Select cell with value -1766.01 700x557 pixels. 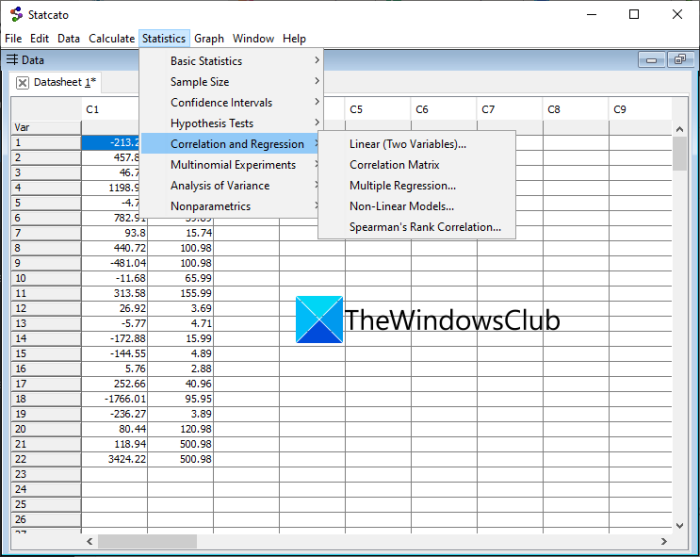(114, 399)
